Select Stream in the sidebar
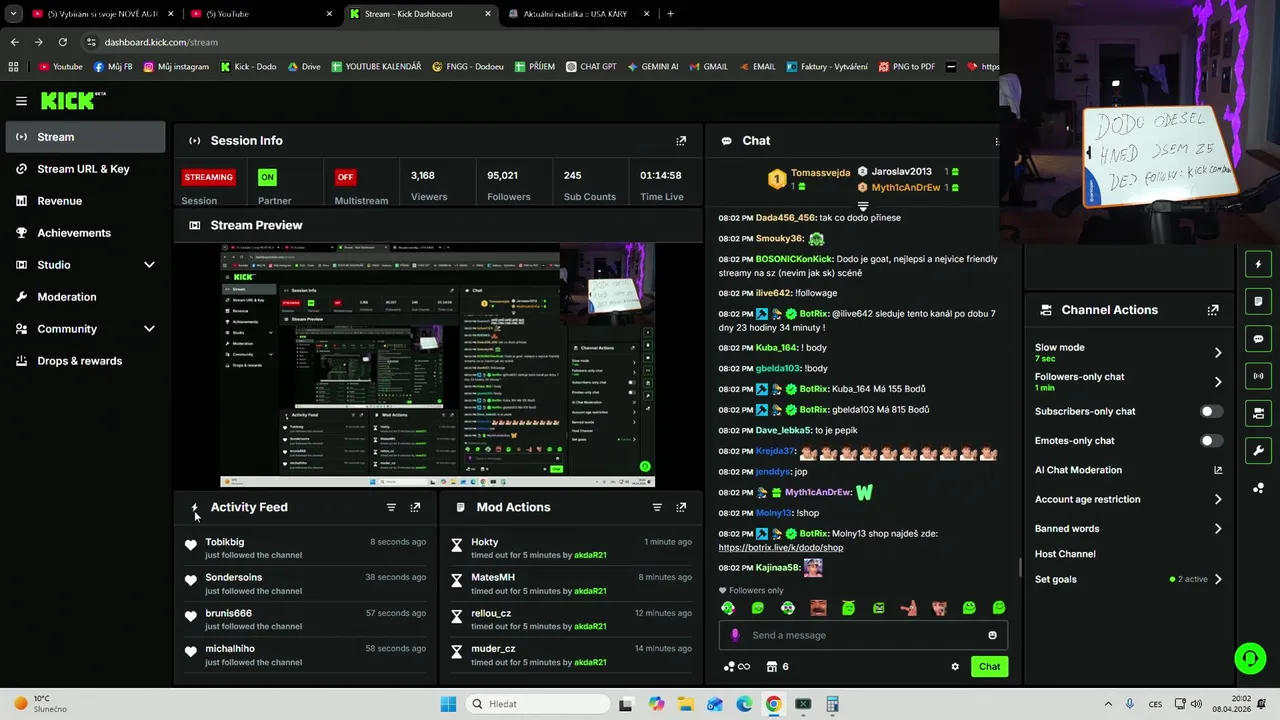 86,137
